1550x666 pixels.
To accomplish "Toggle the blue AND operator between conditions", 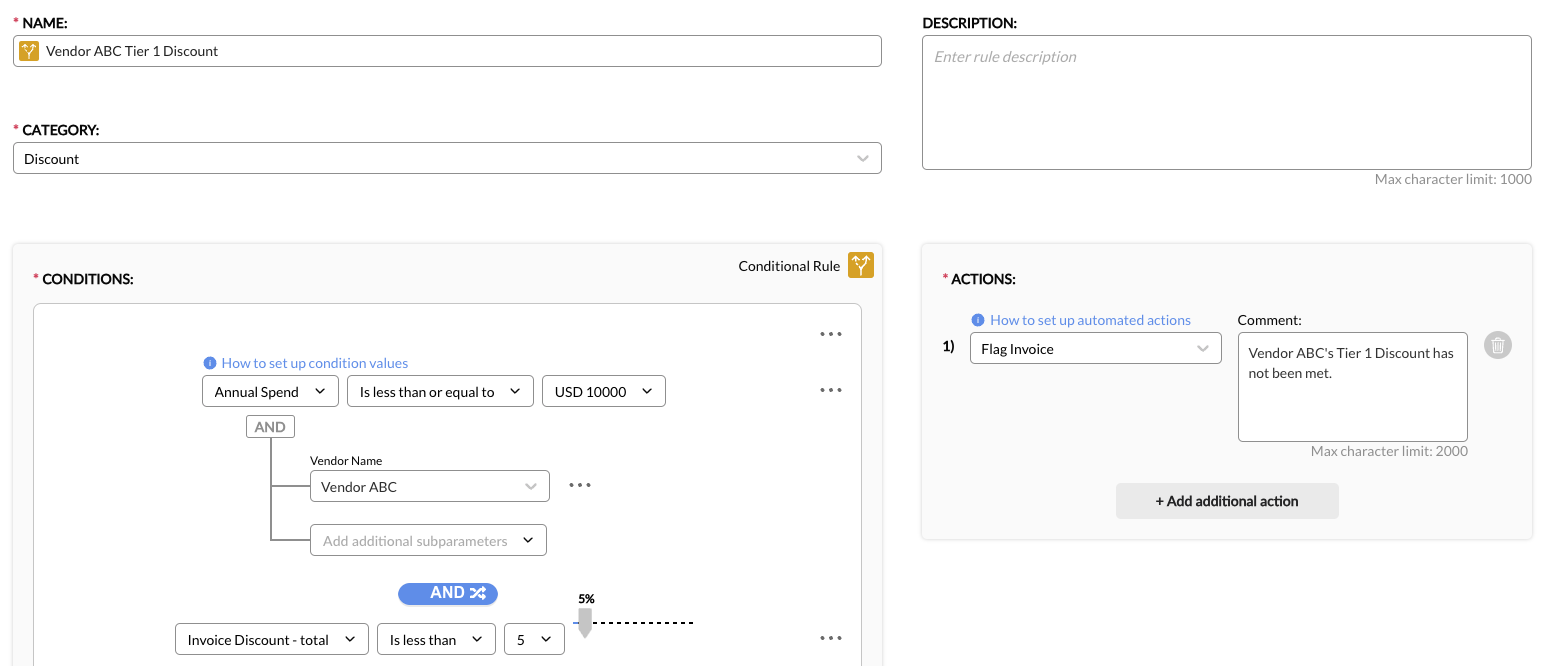I will click(x=447, y=593).
